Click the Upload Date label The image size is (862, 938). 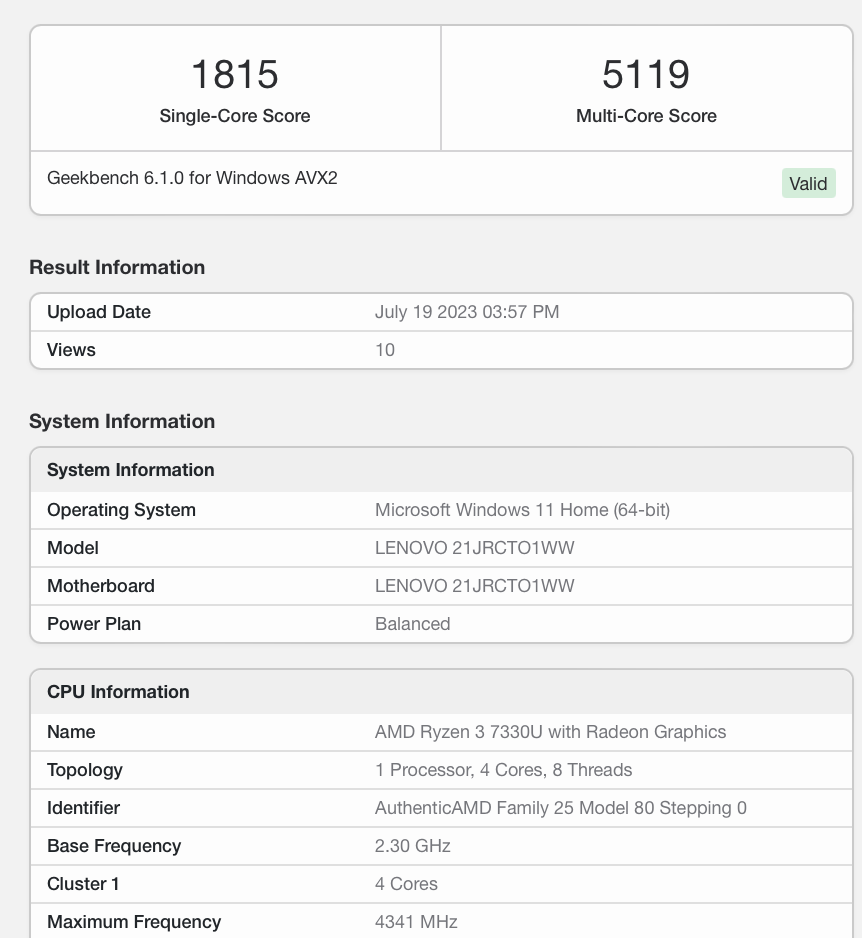pos(99,312)
